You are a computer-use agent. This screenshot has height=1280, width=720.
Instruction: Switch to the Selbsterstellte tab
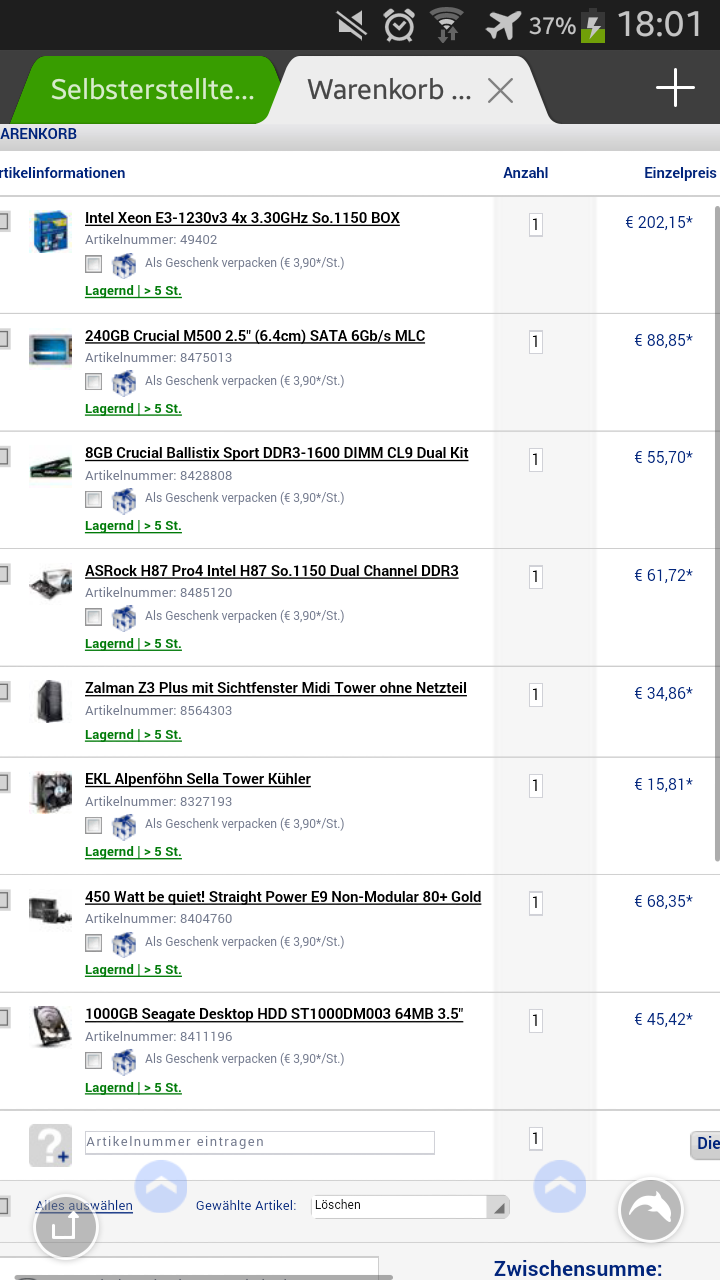150,90
